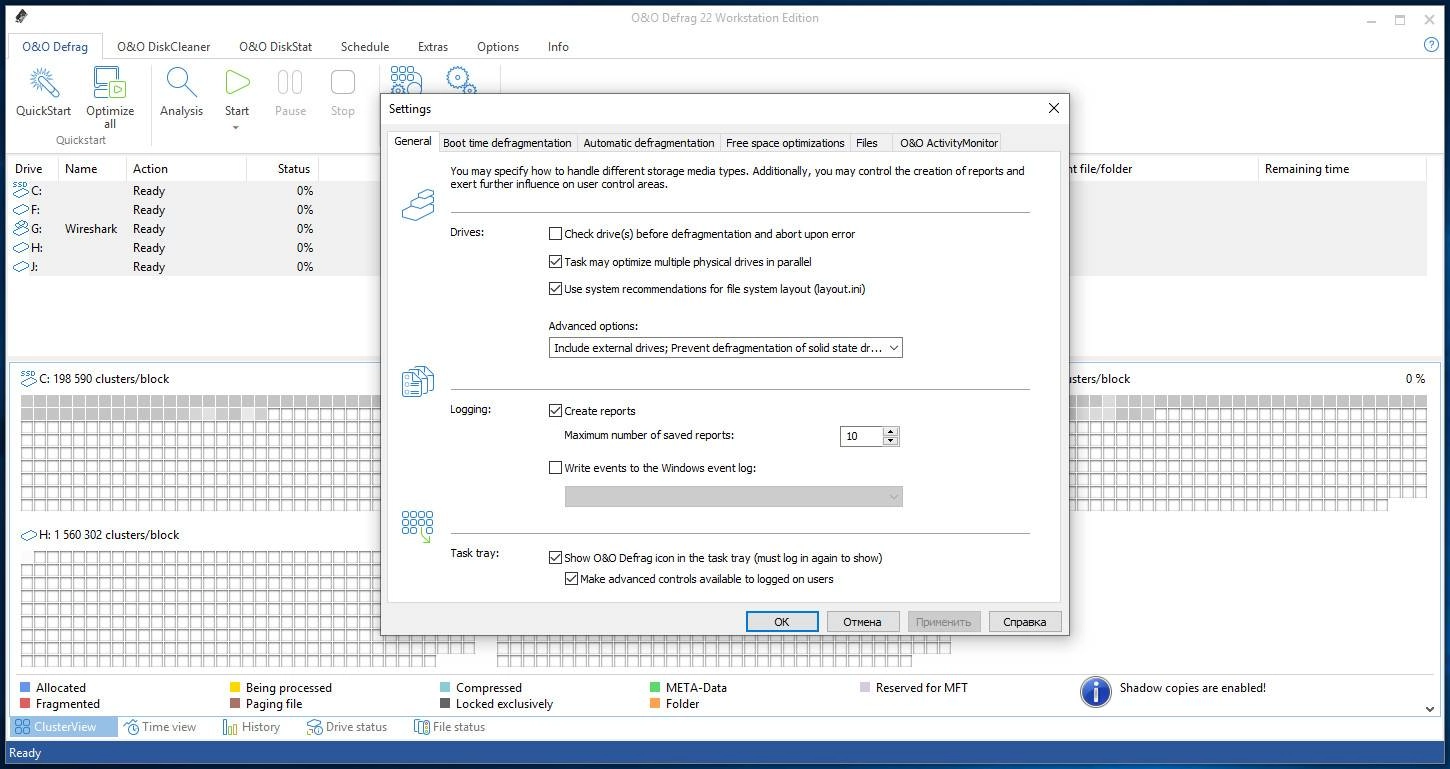Close the Settings dialog

1053,108
